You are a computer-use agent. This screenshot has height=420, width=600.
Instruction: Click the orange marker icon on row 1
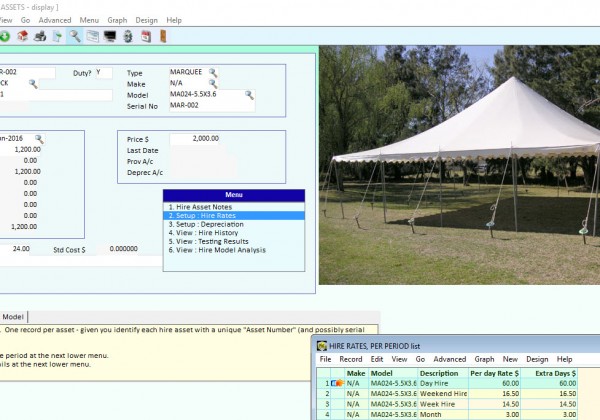[x=338, y=383]
